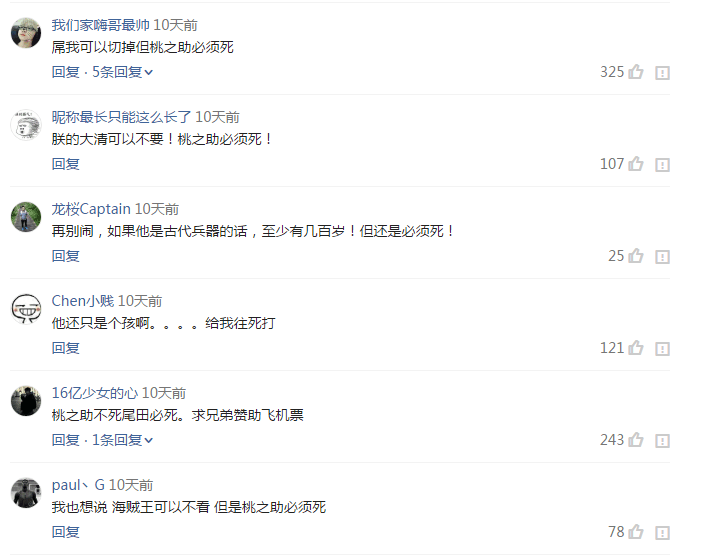
Task: Like Chen小贱's comment with 121 likes
Action: pyautogui.click(x=636, y=348)
